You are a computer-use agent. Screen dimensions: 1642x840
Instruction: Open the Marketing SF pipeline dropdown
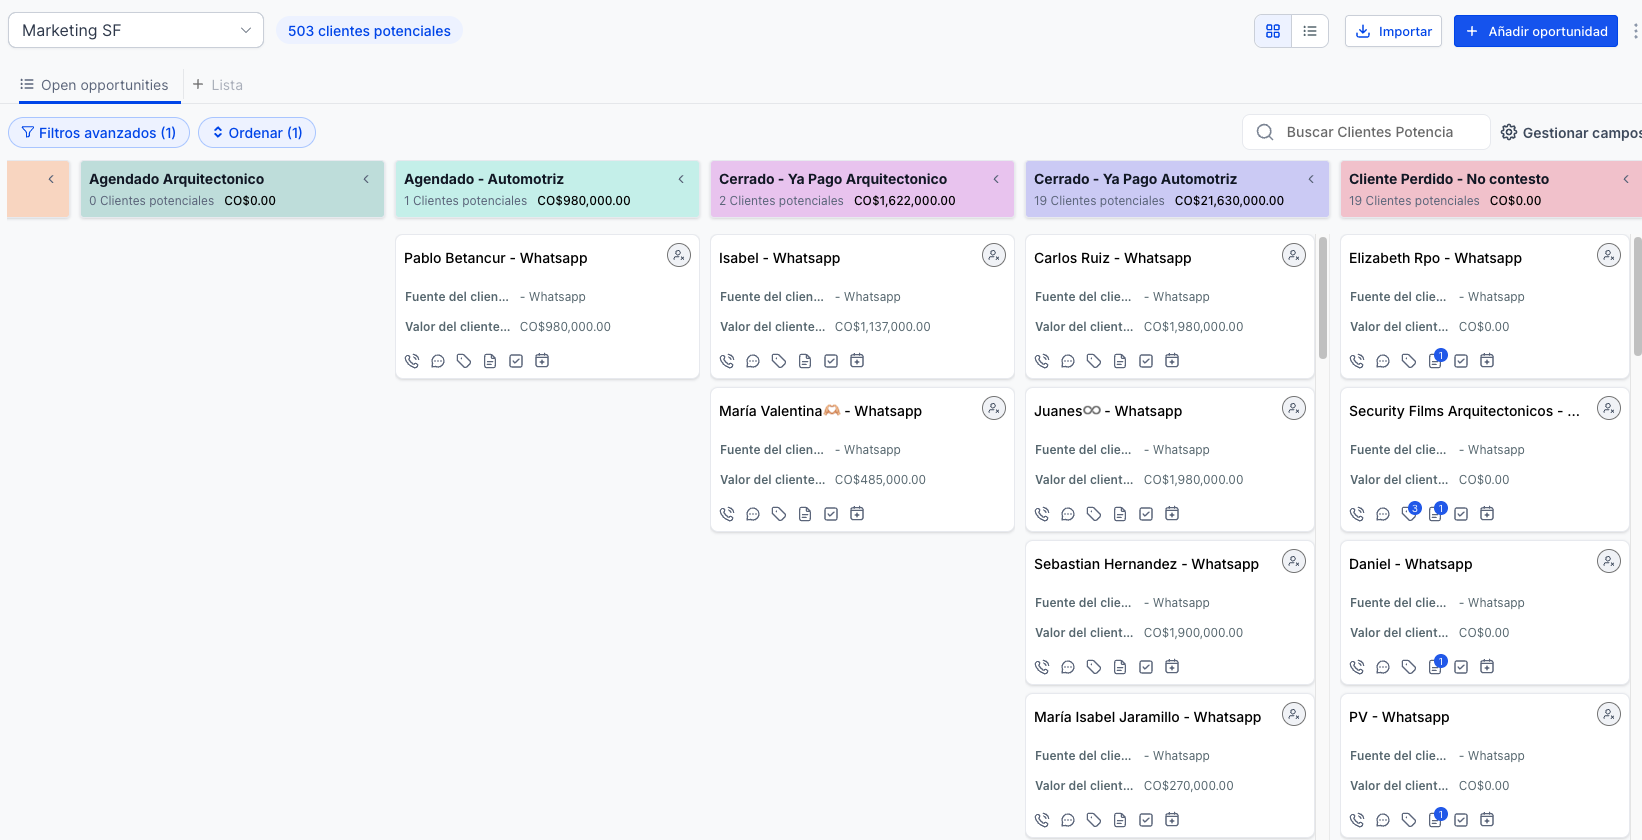(x=136, y=30)
